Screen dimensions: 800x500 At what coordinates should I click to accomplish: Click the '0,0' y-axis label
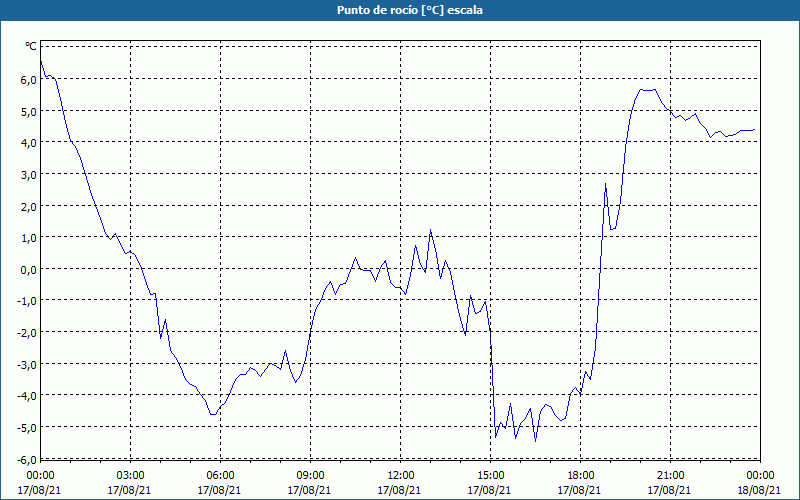coord(28,269)
